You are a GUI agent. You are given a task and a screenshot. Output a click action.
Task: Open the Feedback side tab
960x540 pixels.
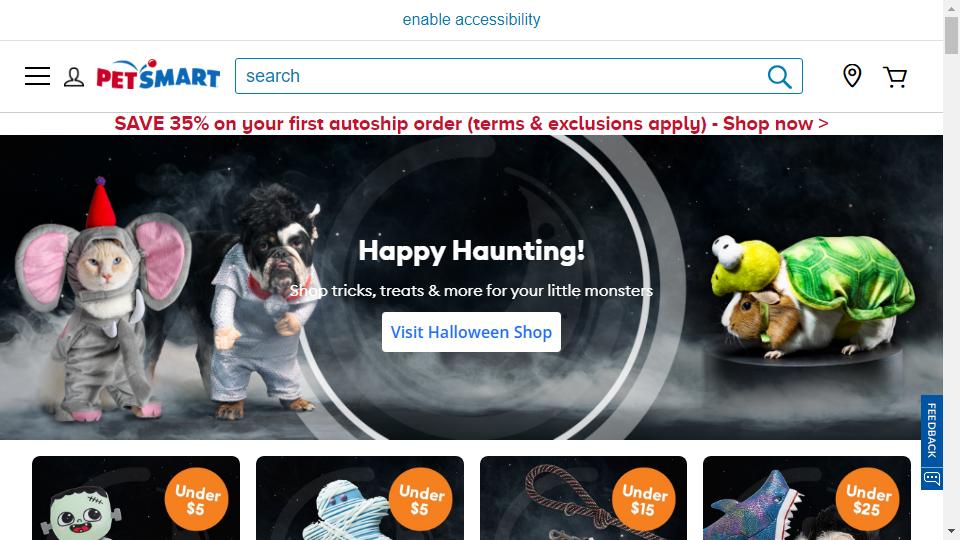tap(932, 430)
